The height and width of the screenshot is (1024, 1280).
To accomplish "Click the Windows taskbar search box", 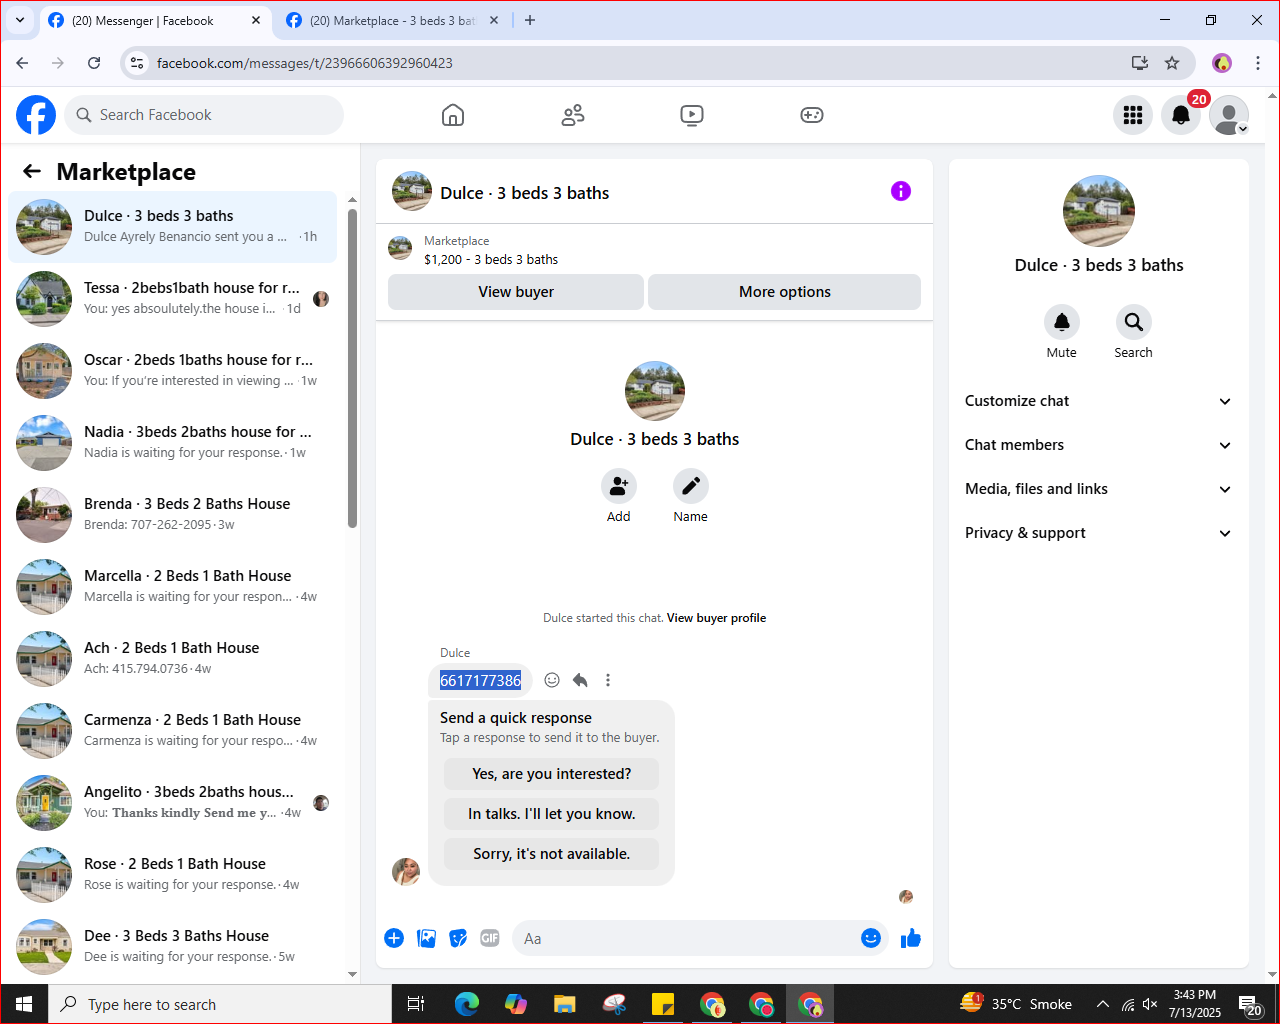I will point(220,1004).
